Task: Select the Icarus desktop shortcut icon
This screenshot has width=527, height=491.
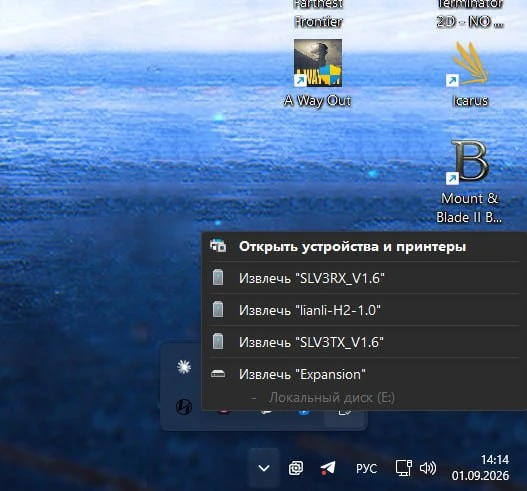Action: click(x=470, y=64)
